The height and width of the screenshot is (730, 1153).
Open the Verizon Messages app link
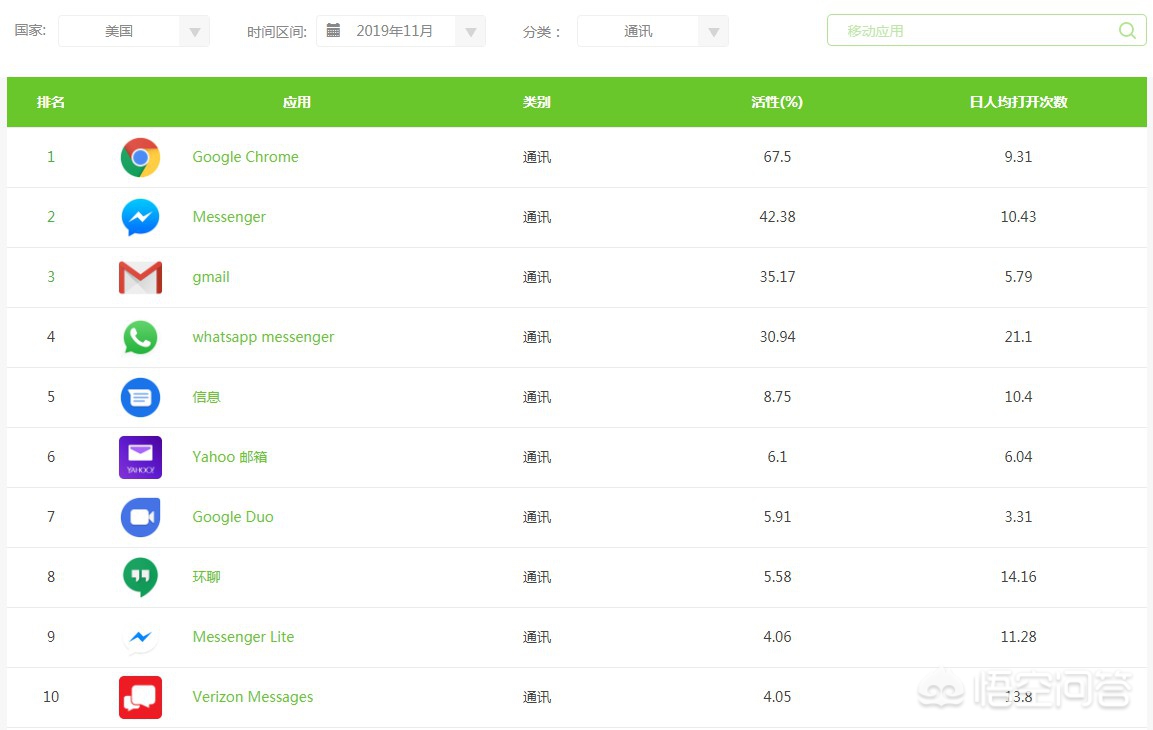click(x=253, y=697)
